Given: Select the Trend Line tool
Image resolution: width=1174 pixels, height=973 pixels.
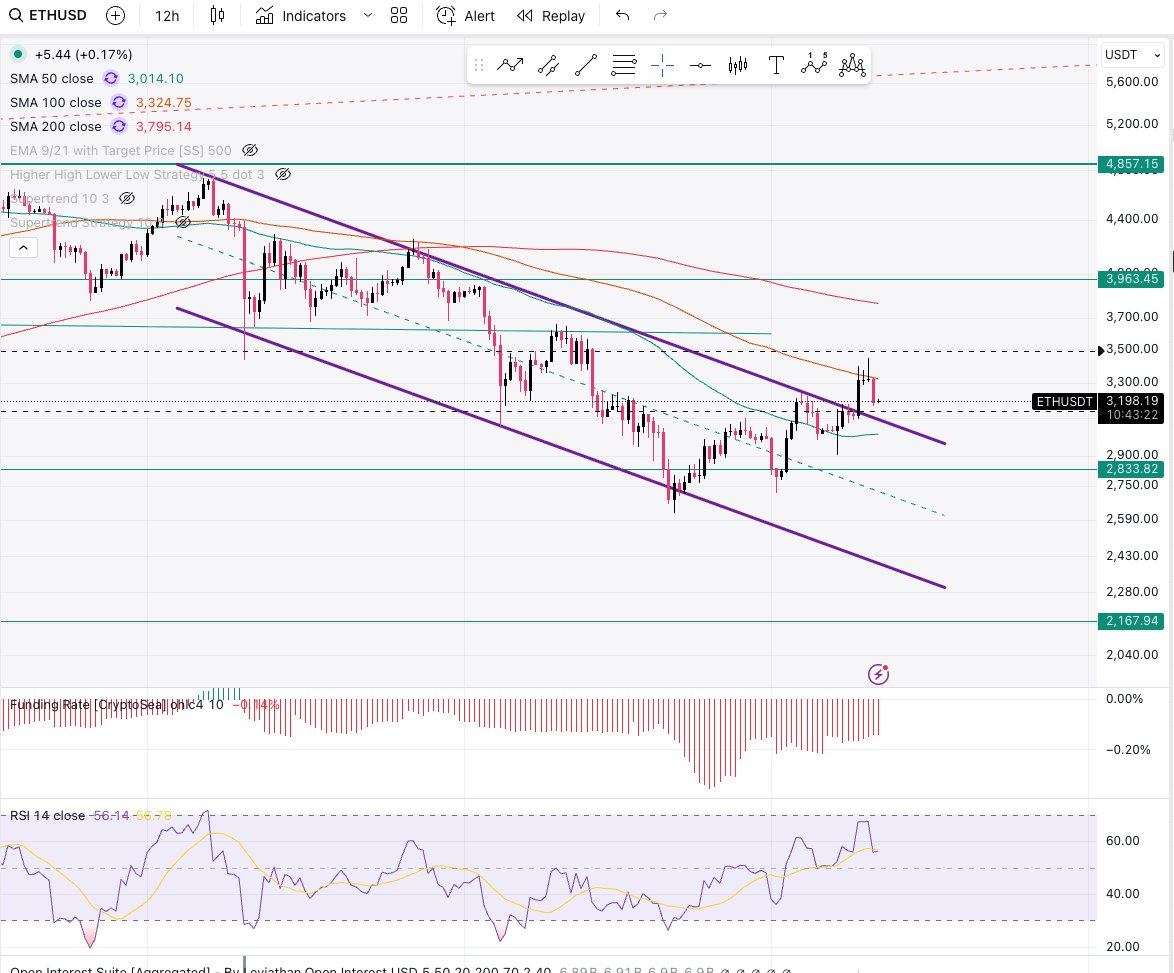Looking at the screenshot, I should [586, 64].
